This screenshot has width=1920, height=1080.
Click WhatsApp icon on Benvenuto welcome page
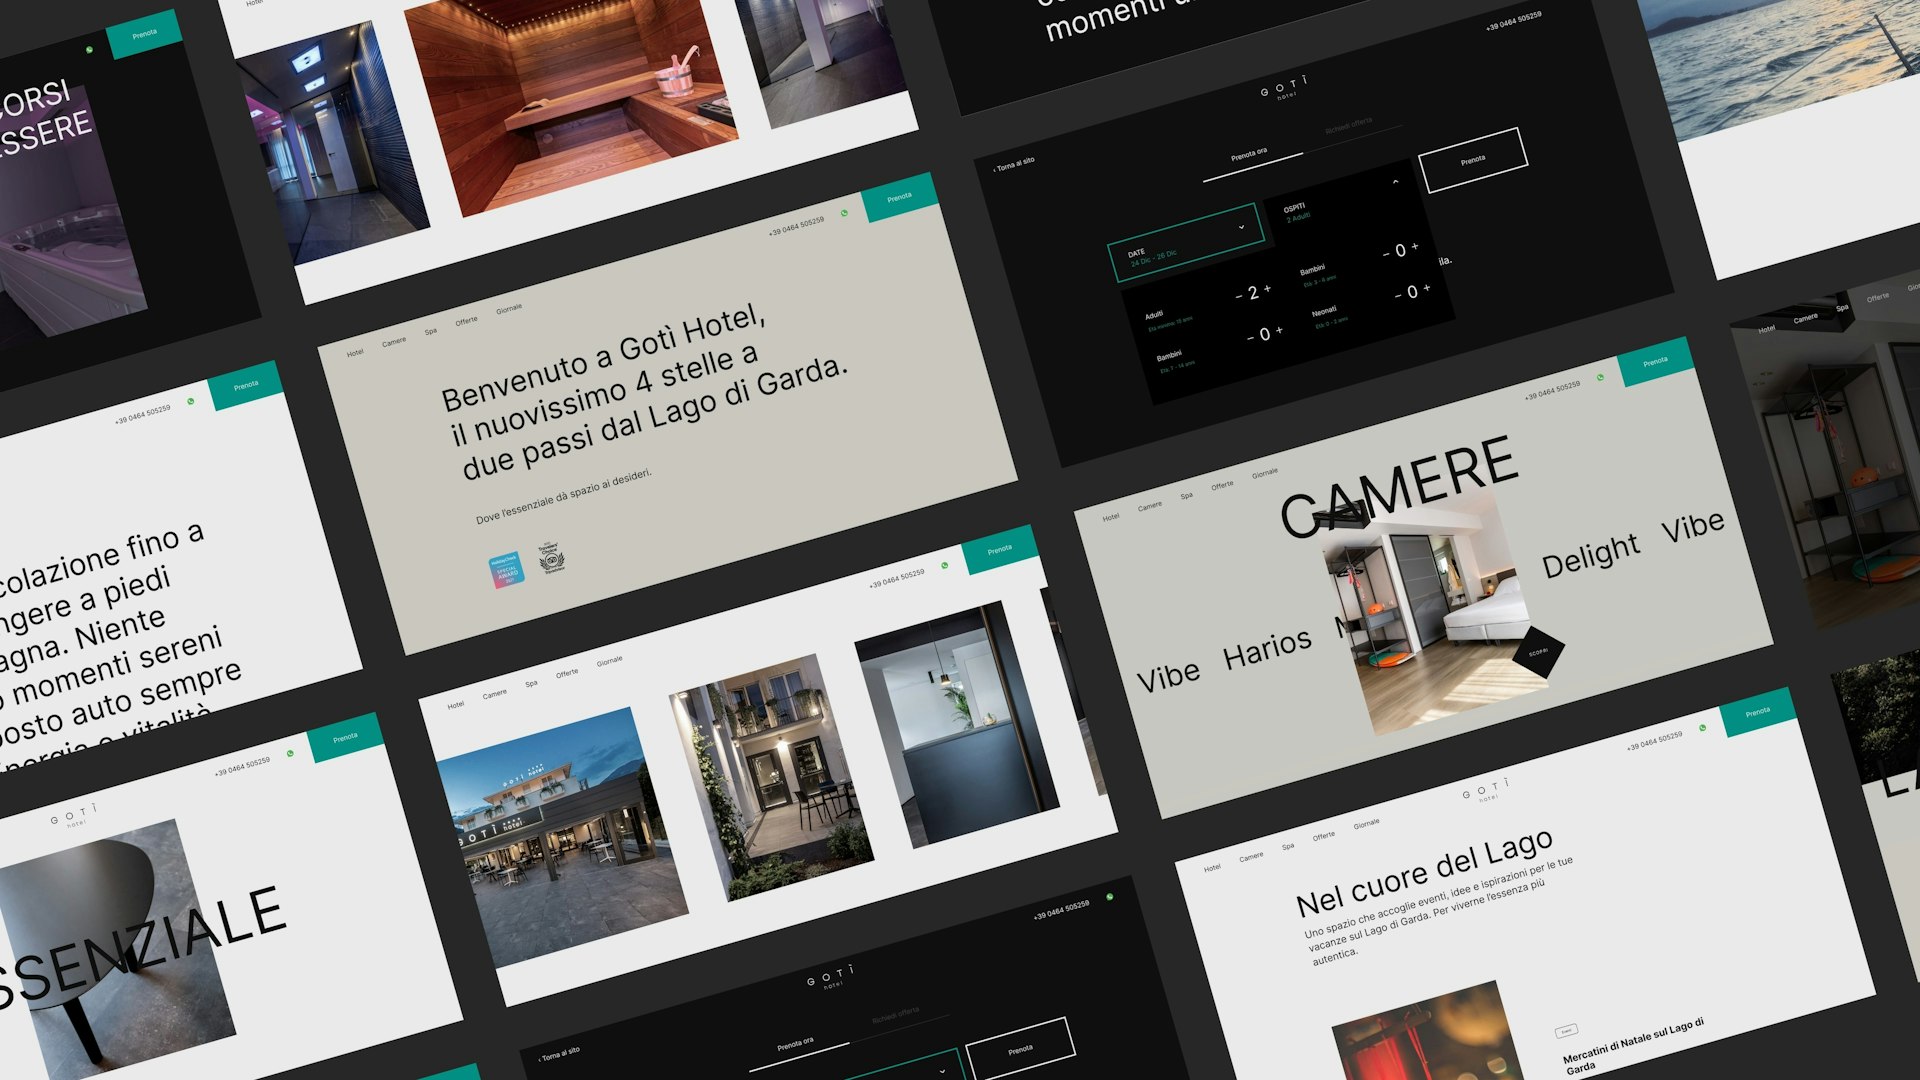click(844, 213)
